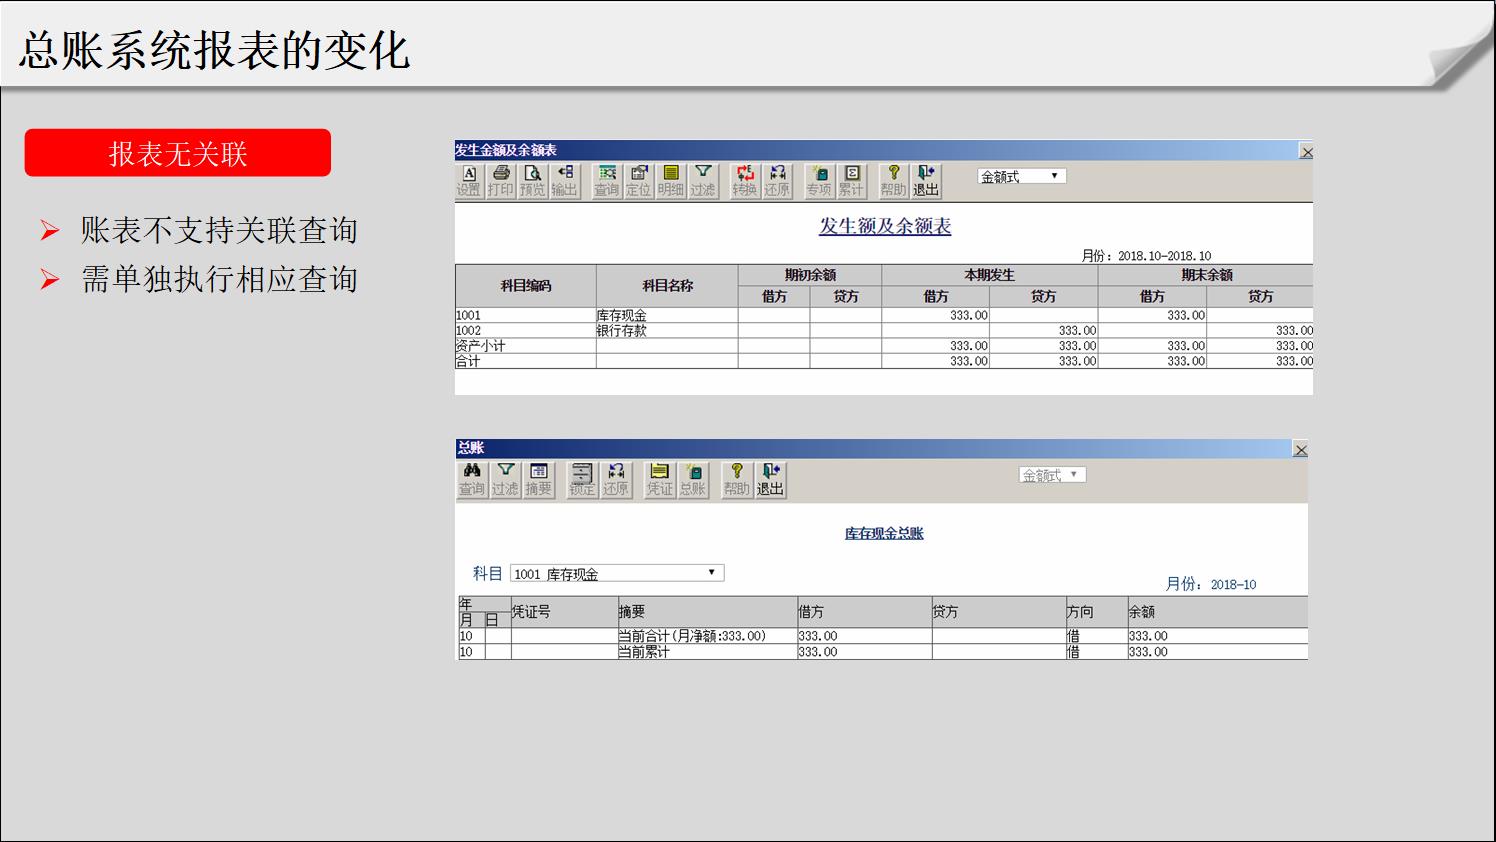
Task: Click 设置 (Settings) icon in balance table toolbar
Action: (x=469, y=181)
